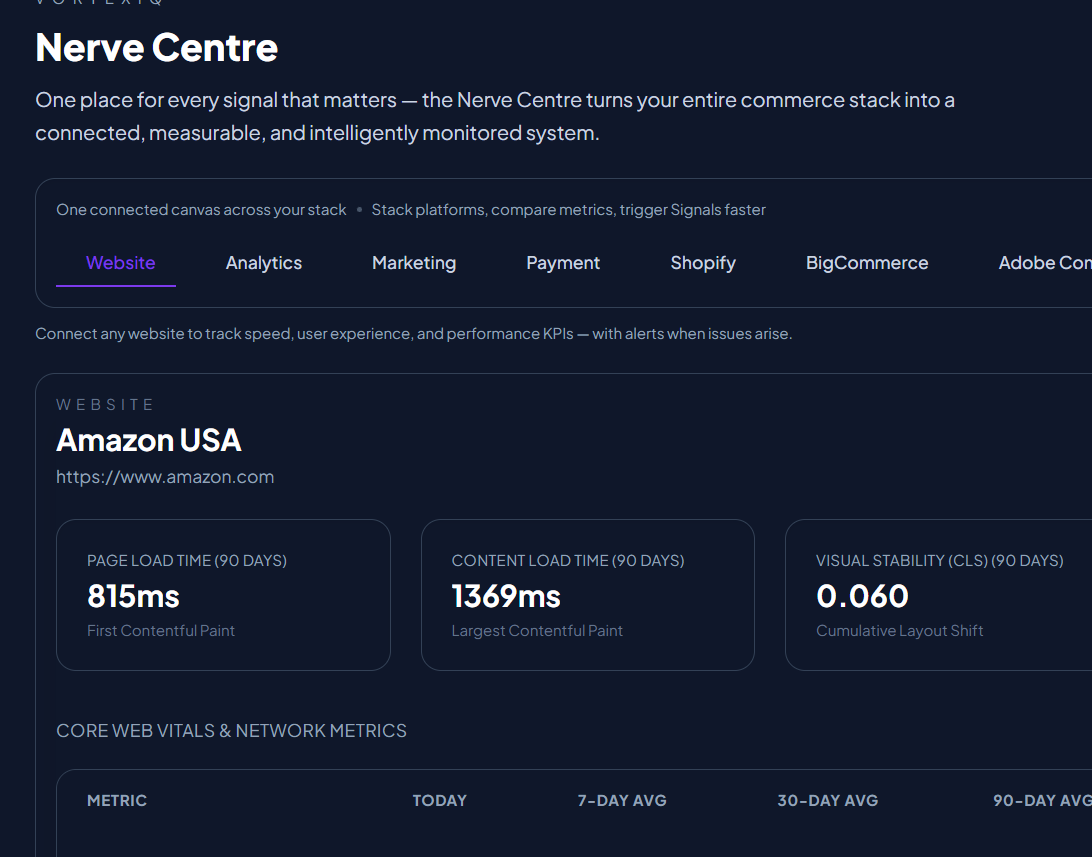
Task: Click the WEBSITE section label
Action: pyautogui.click(x=105, y=404)
